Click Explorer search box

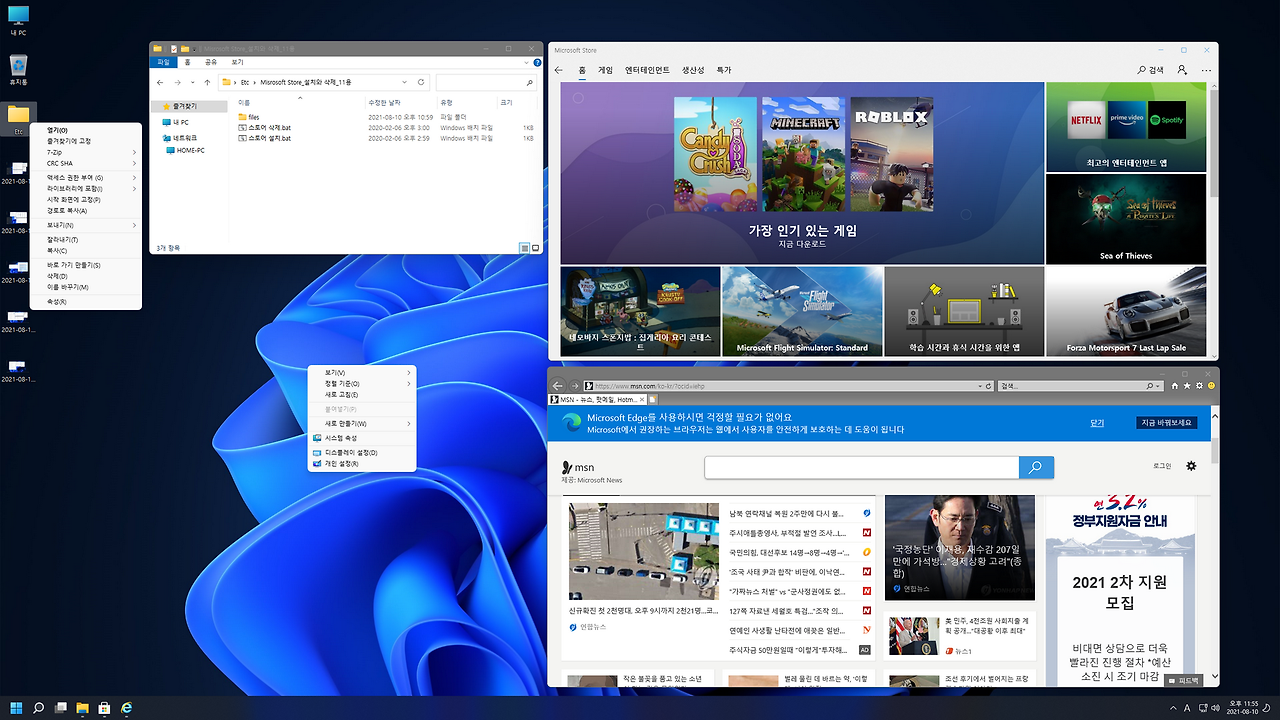point(487,82)
